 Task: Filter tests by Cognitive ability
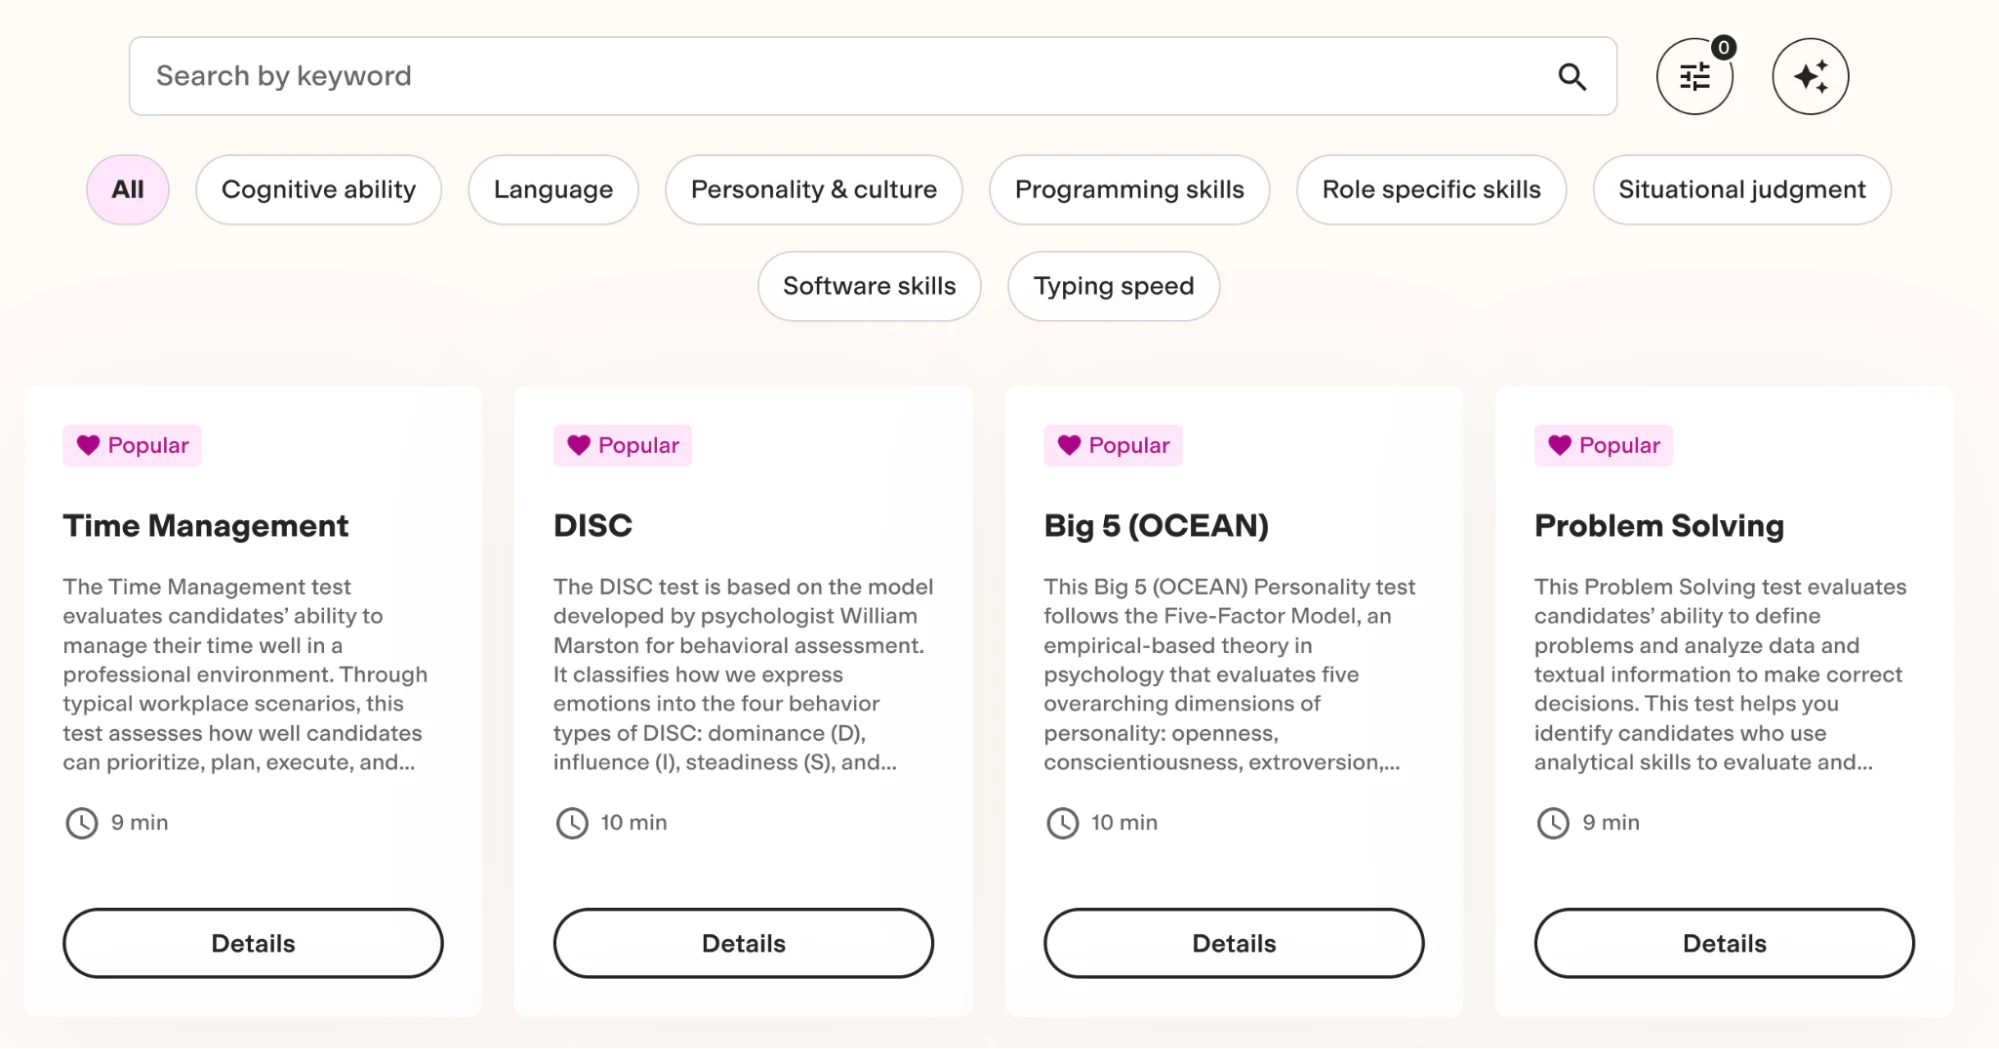click(319, 190)
